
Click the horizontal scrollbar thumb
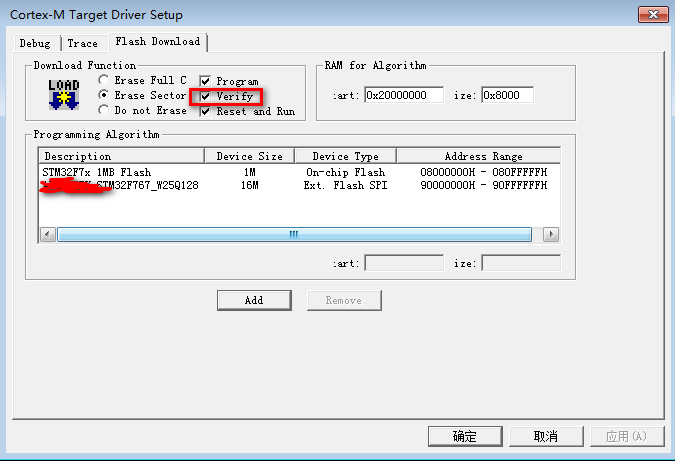pos(294,235)
